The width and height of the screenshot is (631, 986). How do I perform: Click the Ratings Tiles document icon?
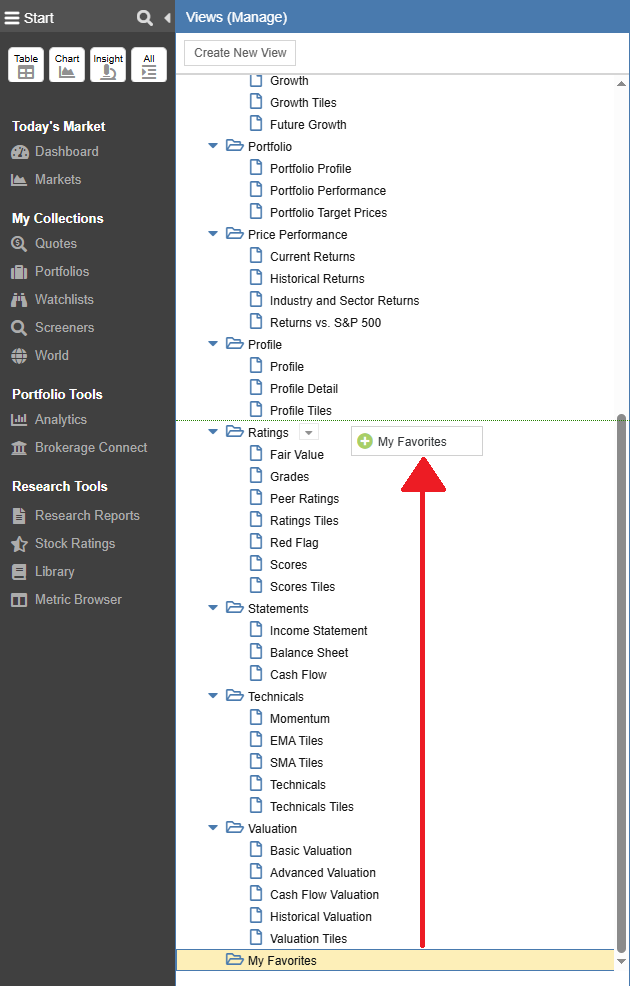coord(256,519)
